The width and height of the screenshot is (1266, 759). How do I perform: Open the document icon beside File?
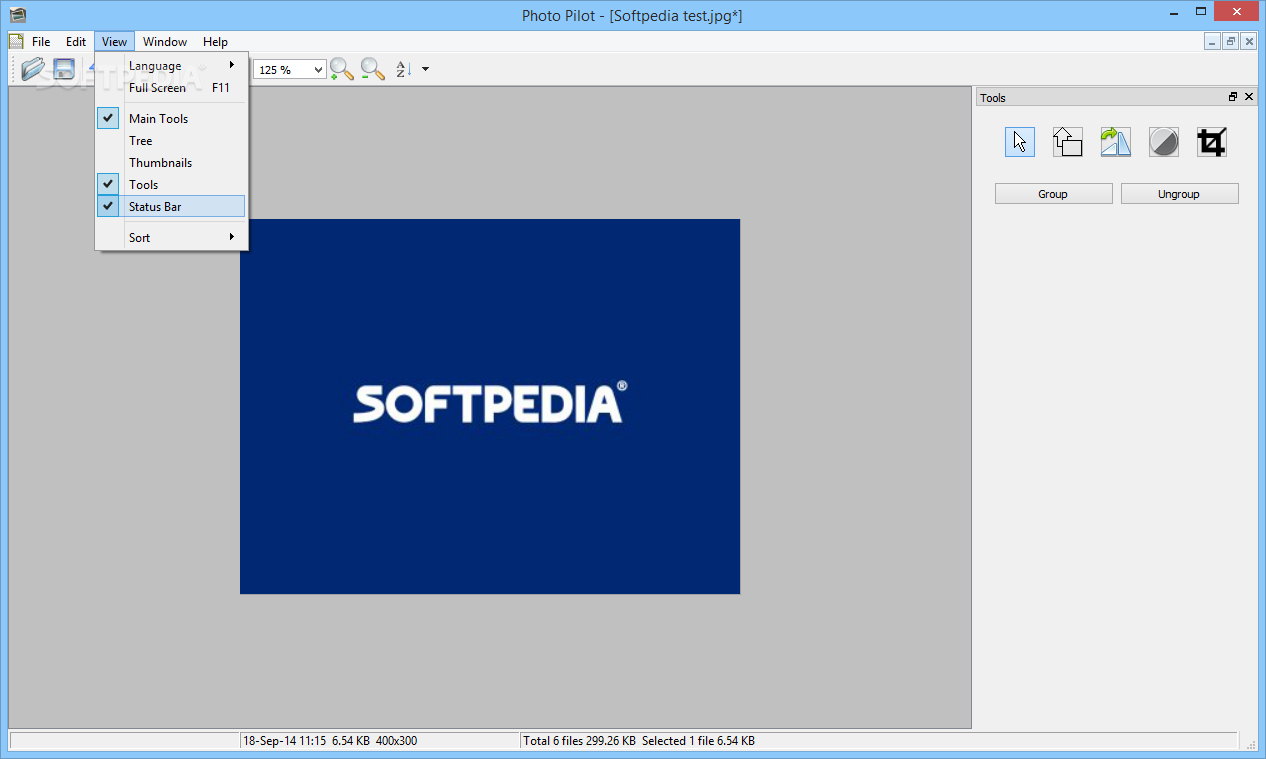coord(16,42)
